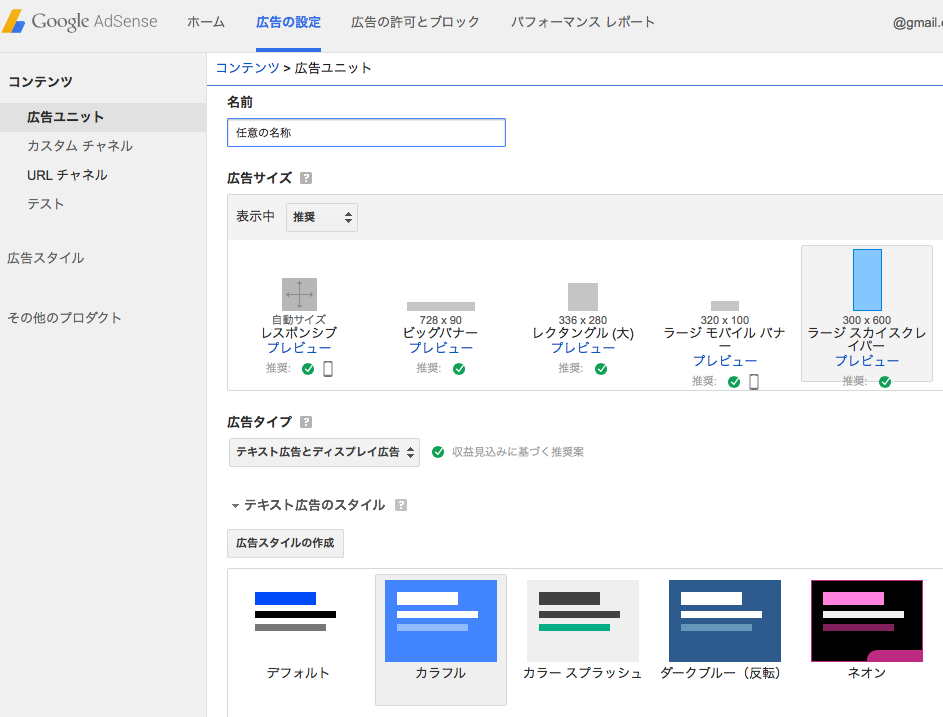The width and height of the screenshot is (943, 717).
Task: Click the ラージ スカイスクレイパー プレビュー link
Action: click(x=867, y=361)
